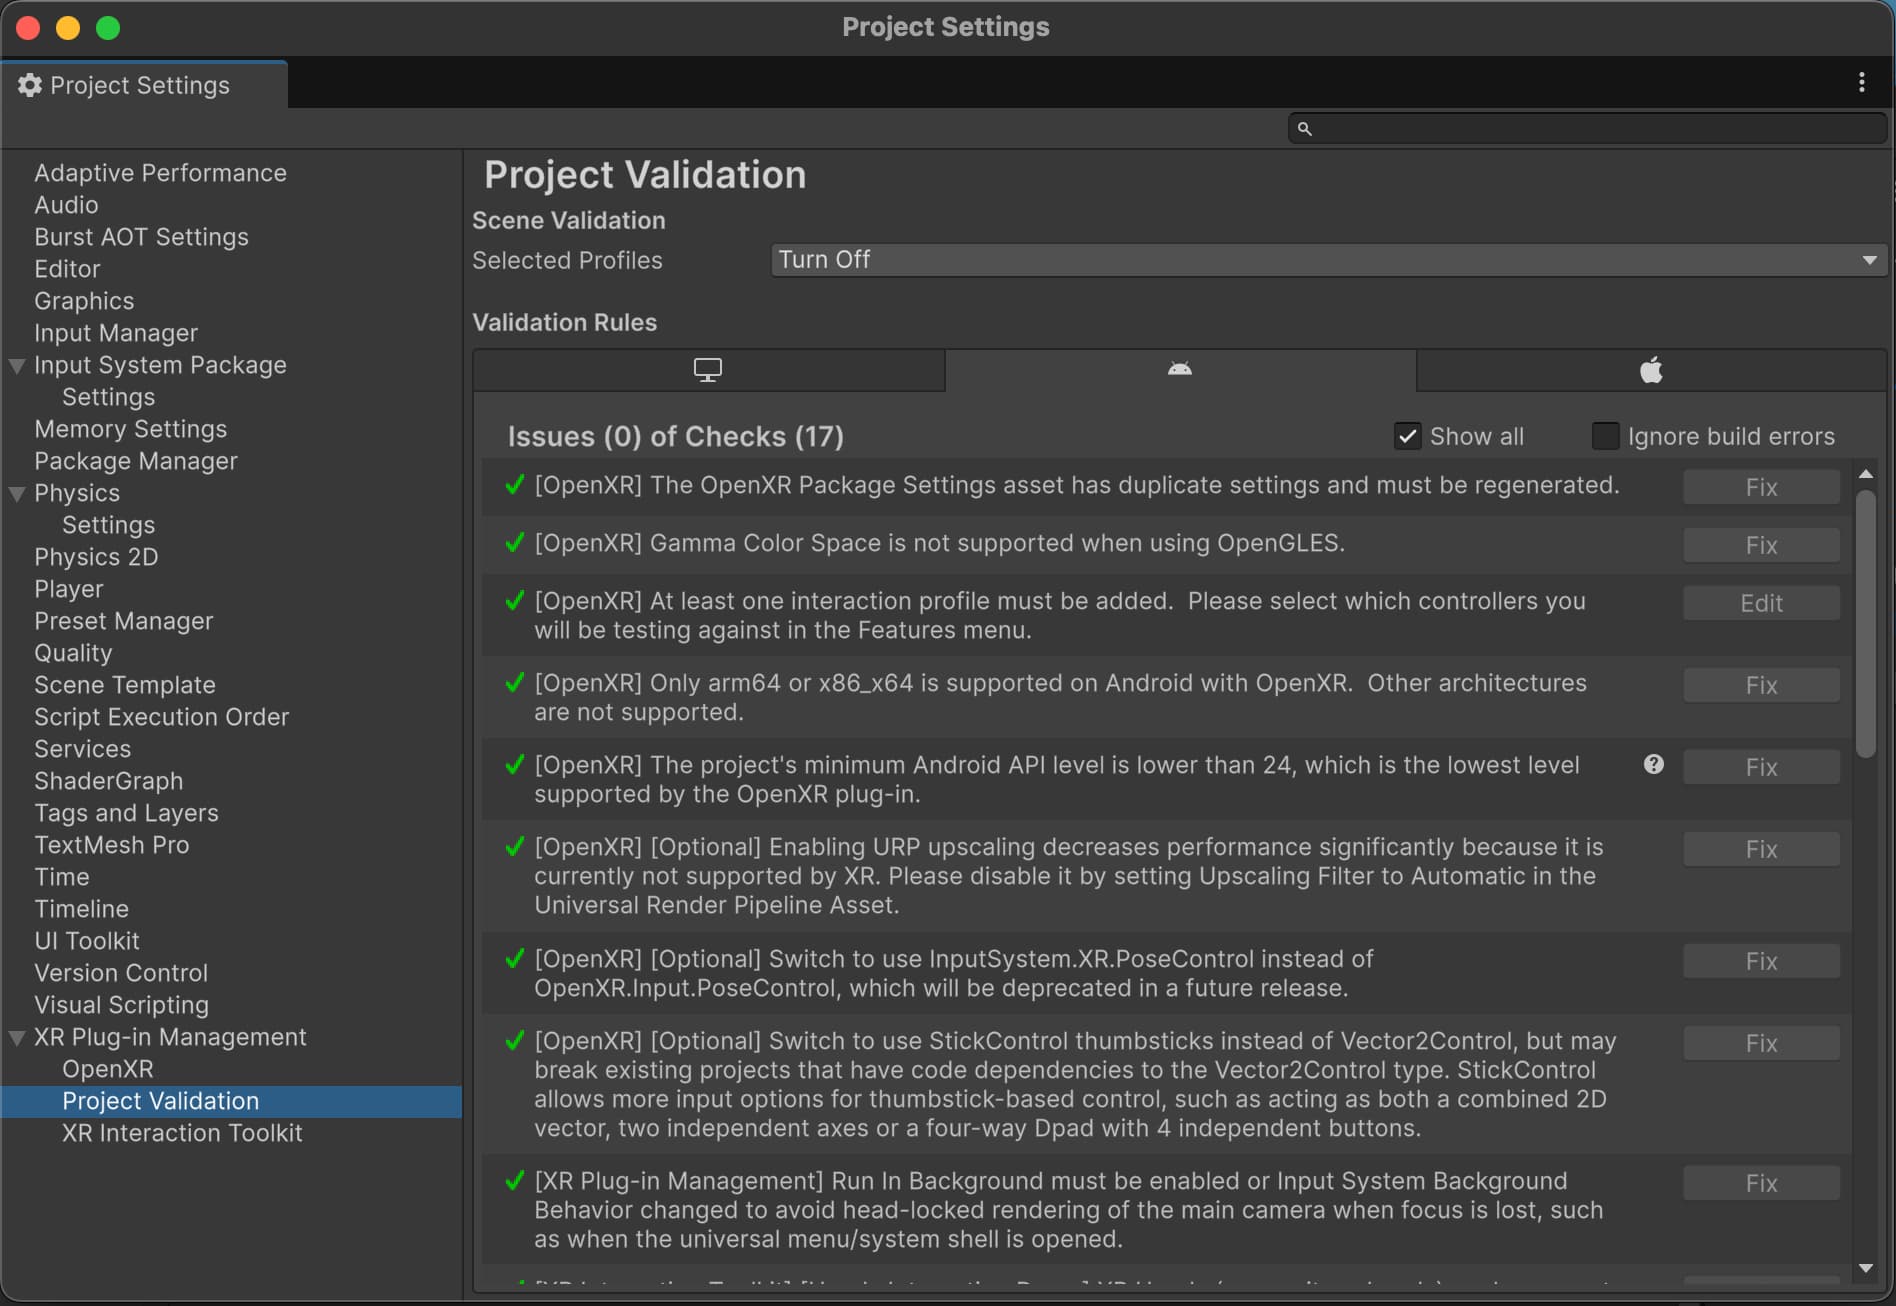Switch to the Android platform tab
1896x1306 pixels.
1180,370
